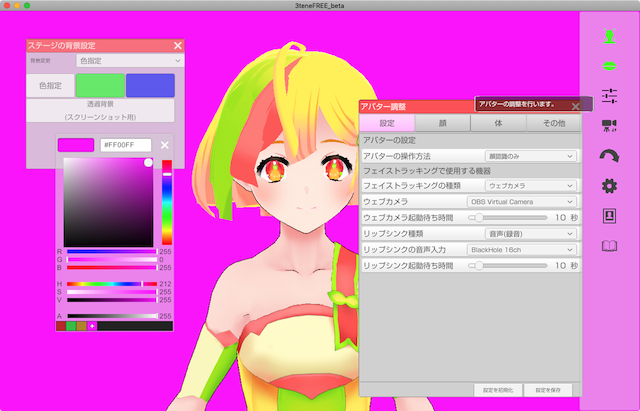Click the S saturation slider bar

112,292
